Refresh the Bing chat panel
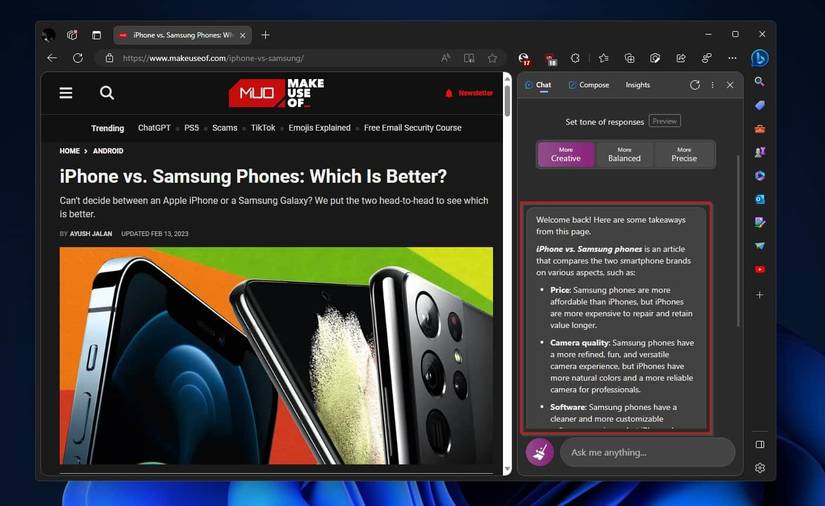The width and height of the screenshot is (825, 506). pos(695,85)
